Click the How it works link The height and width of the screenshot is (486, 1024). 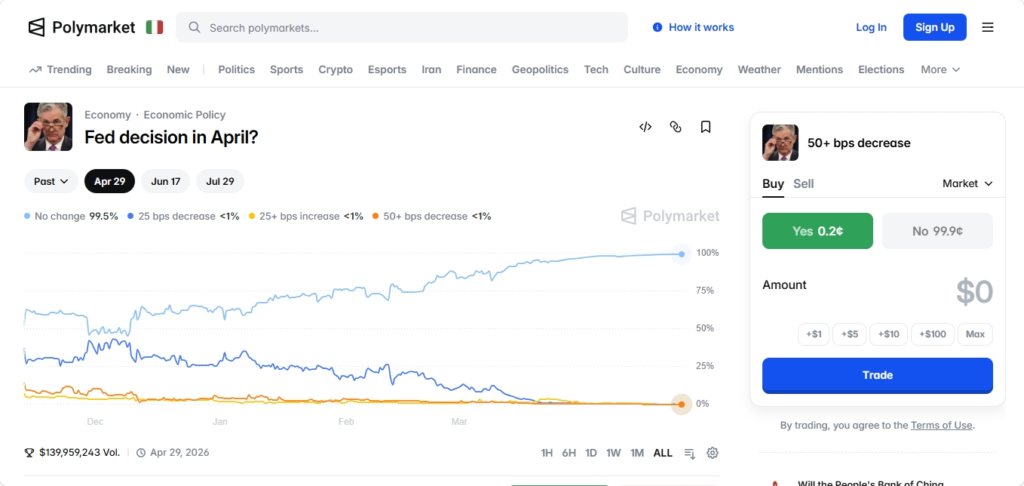pos(701,27)
